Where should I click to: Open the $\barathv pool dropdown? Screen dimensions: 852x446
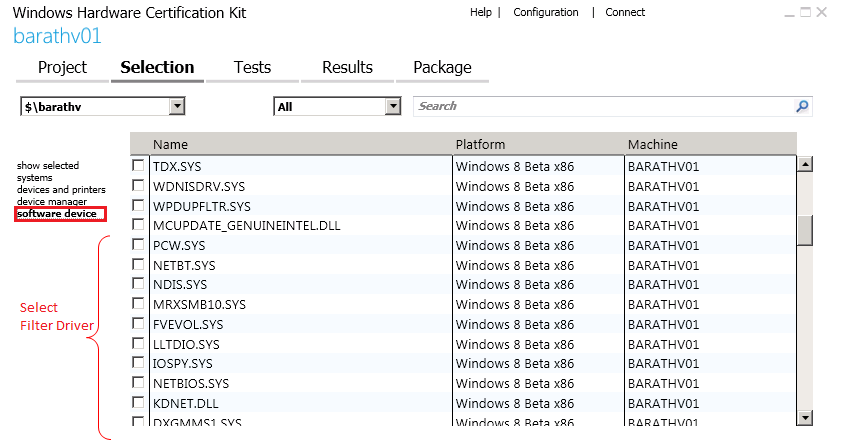[x=177, y=106]
